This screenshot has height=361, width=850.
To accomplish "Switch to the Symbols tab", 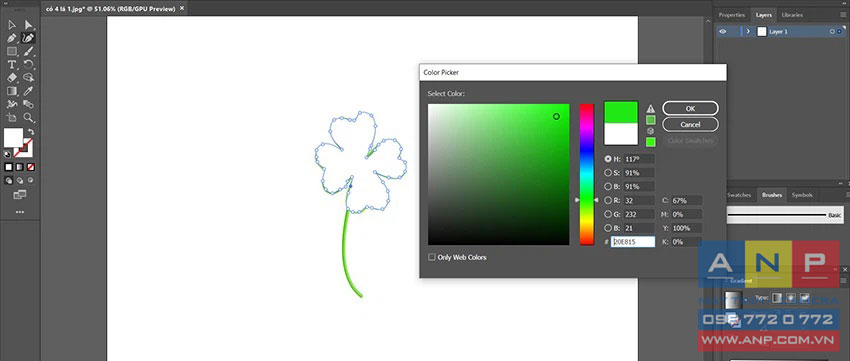I will click(802, 195).
